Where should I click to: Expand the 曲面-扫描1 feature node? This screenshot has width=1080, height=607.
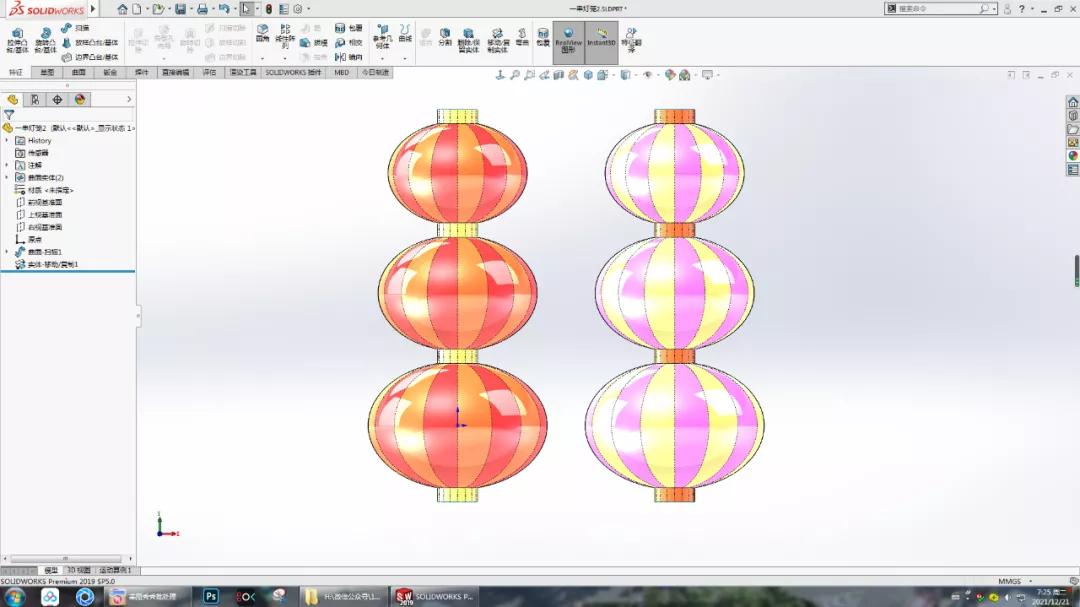7,250
